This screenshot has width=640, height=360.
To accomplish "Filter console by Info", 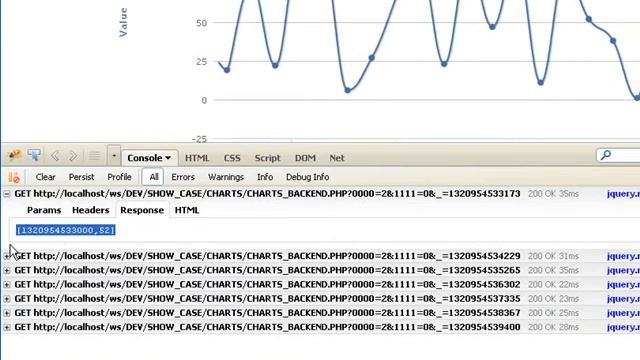I will click(x=265, y=177).
